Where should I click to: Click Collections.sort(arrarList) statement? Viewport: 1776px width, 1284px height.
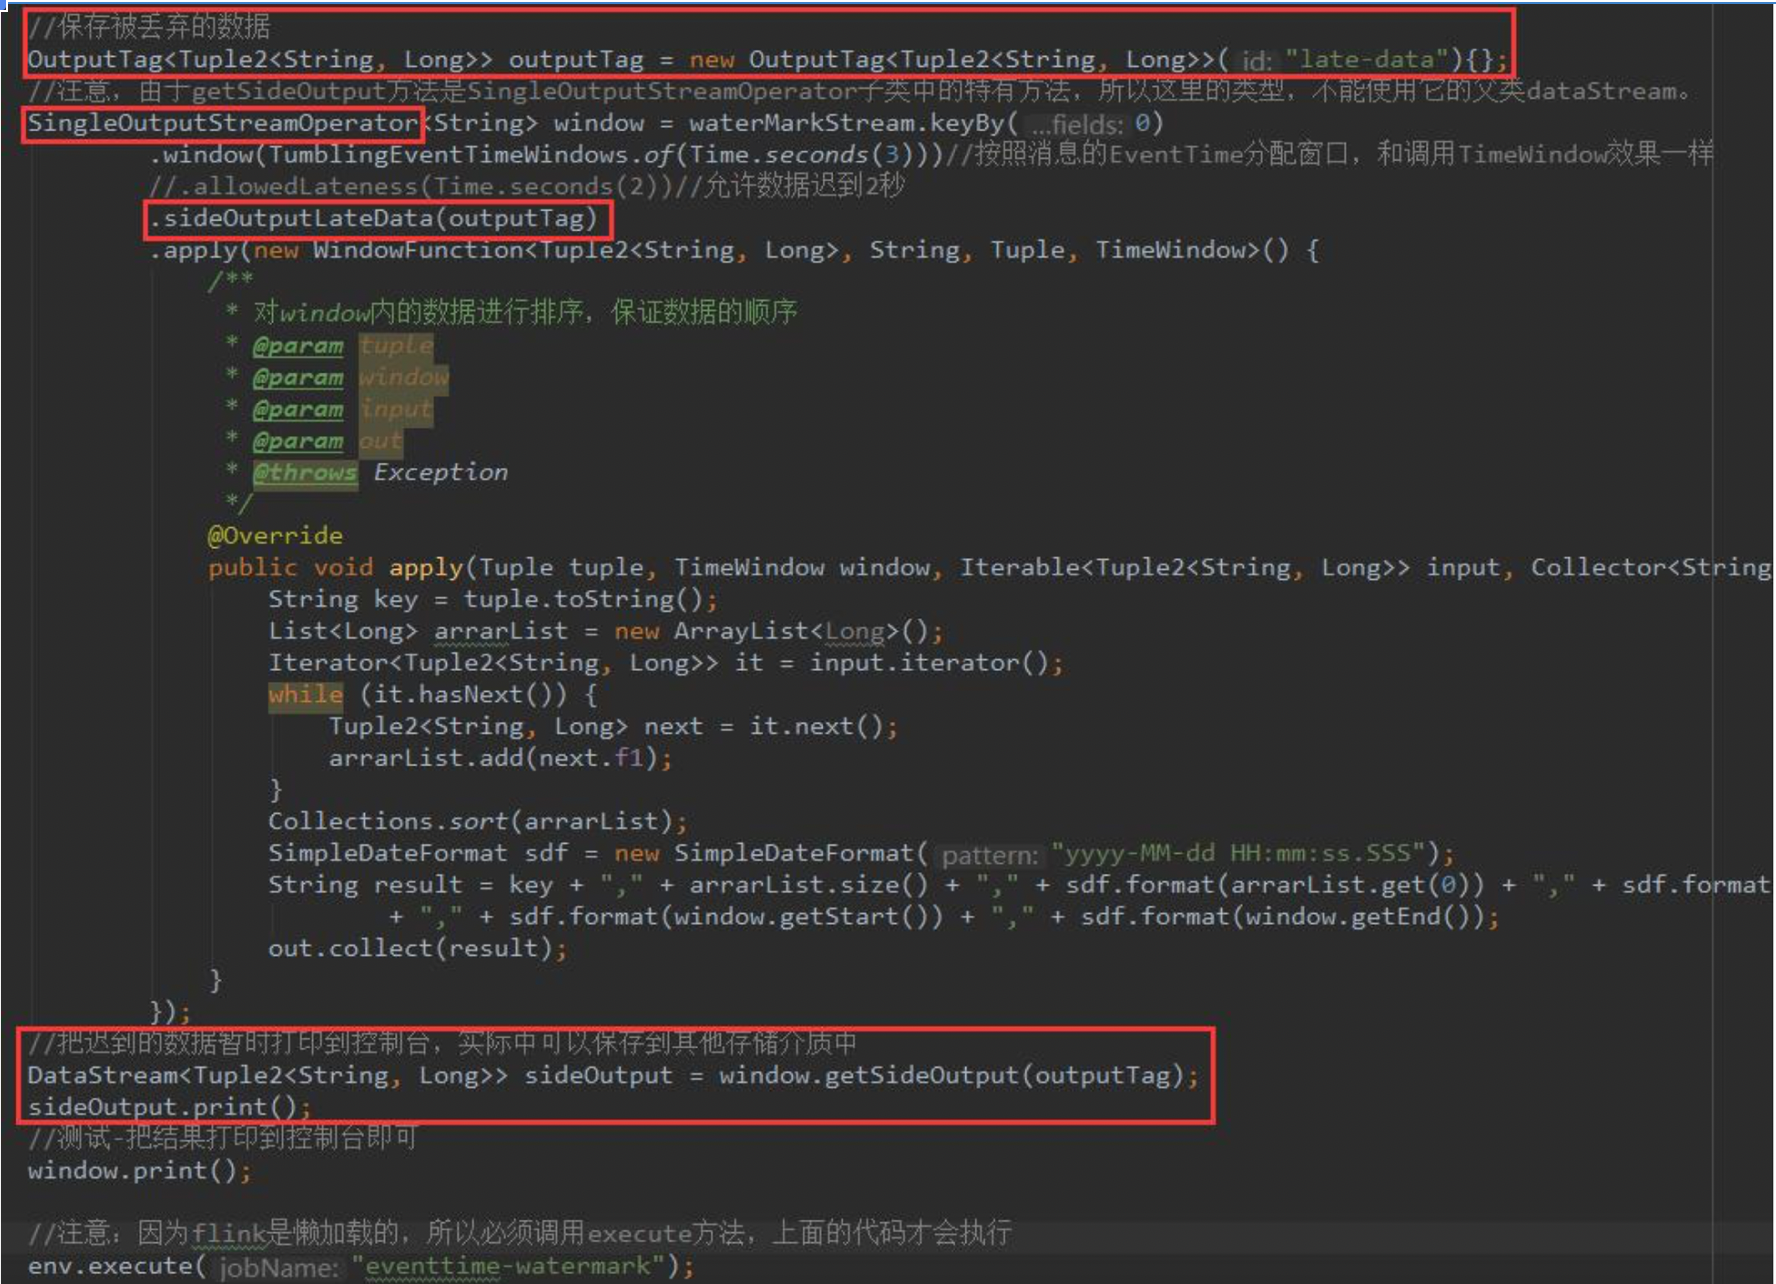[477, 822]
